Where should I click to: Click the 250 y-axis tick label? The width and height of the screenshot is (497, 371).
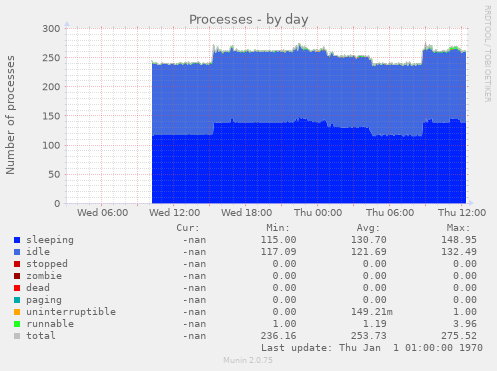coord(51,58)
